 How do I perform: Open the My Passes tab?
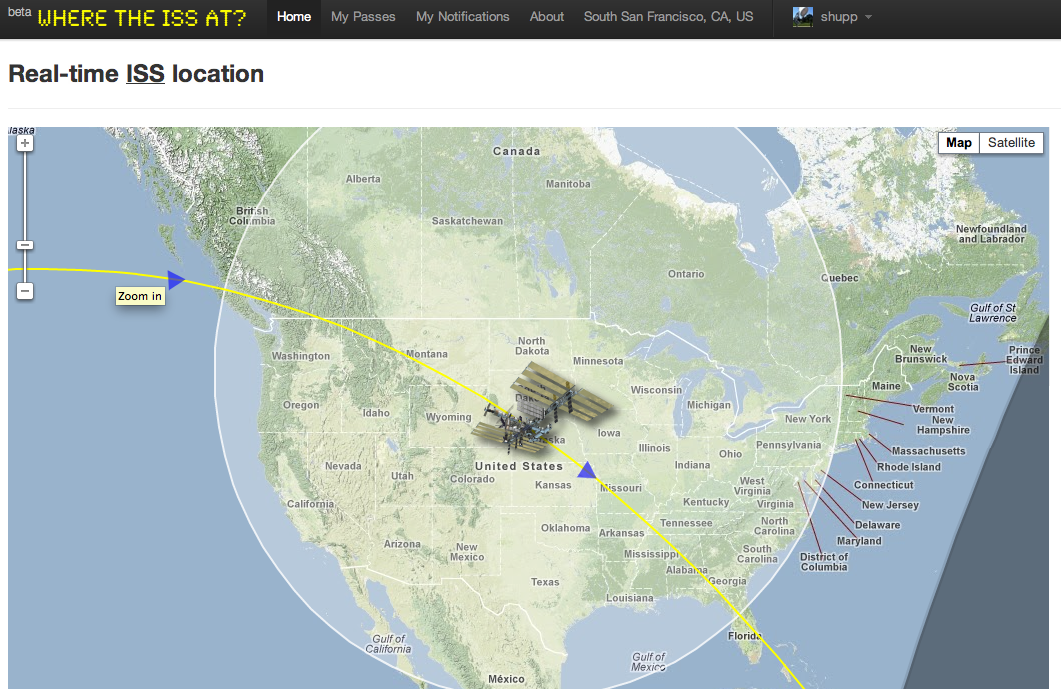click(x=363, y=17)
